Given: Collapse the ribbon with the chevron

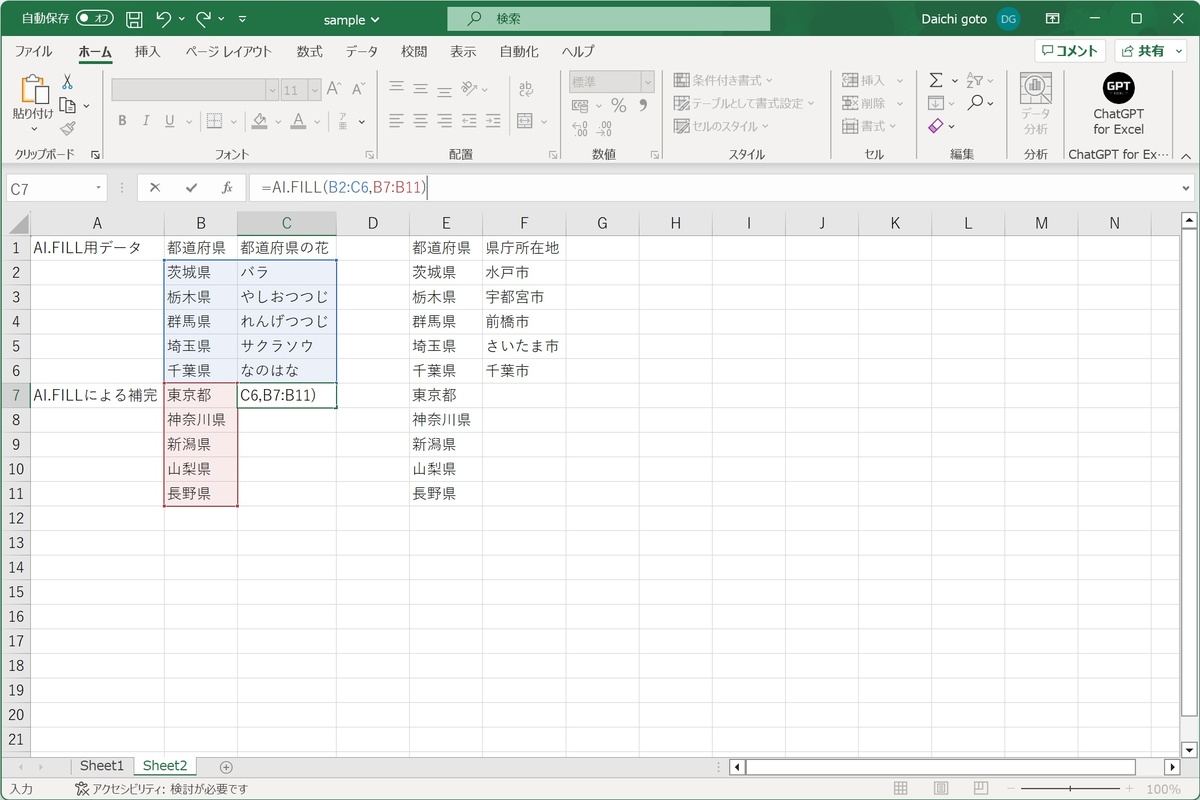Looking at the screenshot, I should click(1186, 155).
